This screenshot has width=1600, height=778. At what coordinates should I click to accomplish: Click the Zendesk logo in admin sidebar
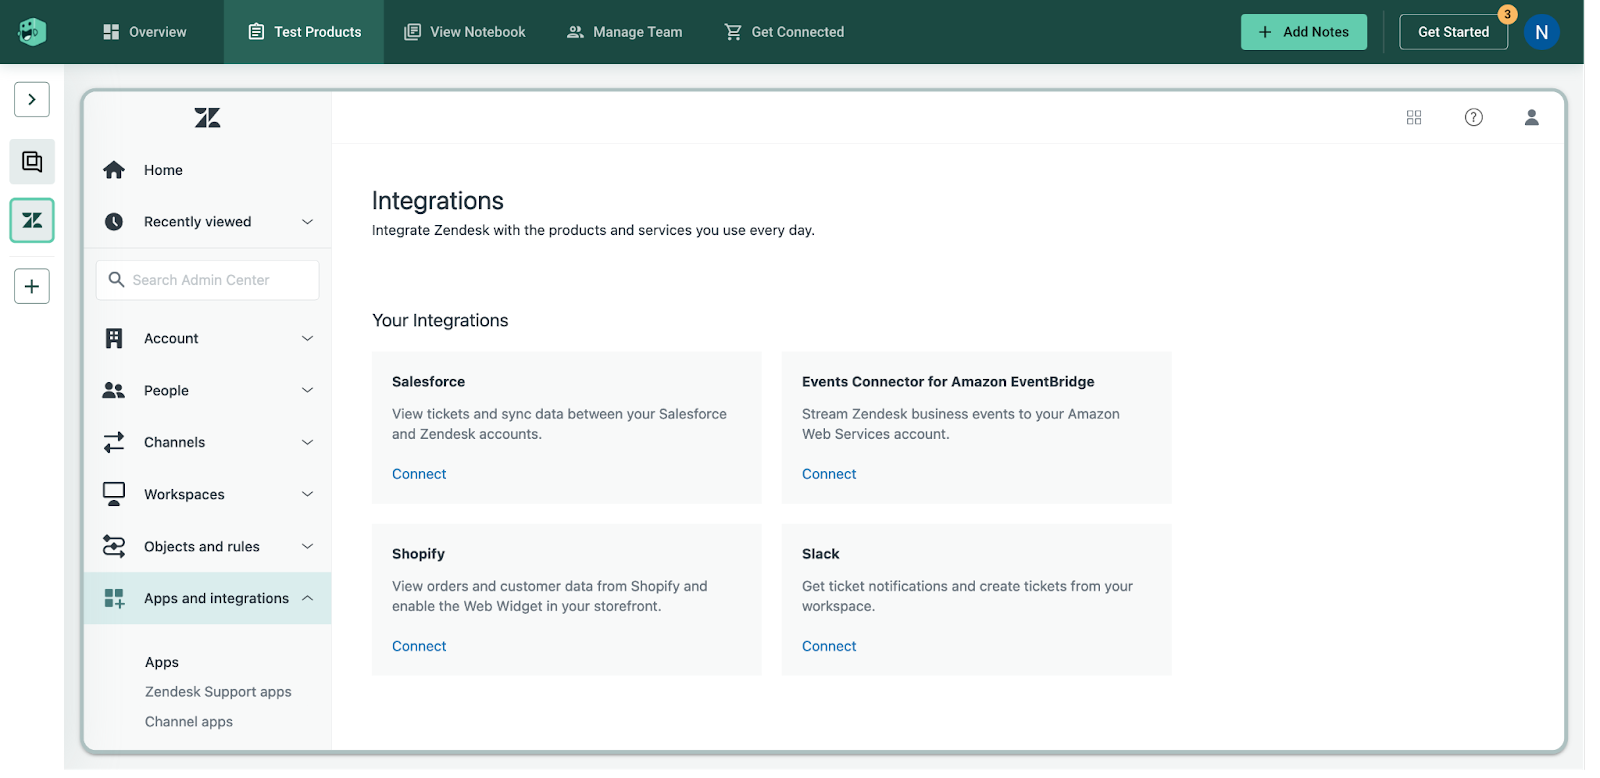point(207,118)
